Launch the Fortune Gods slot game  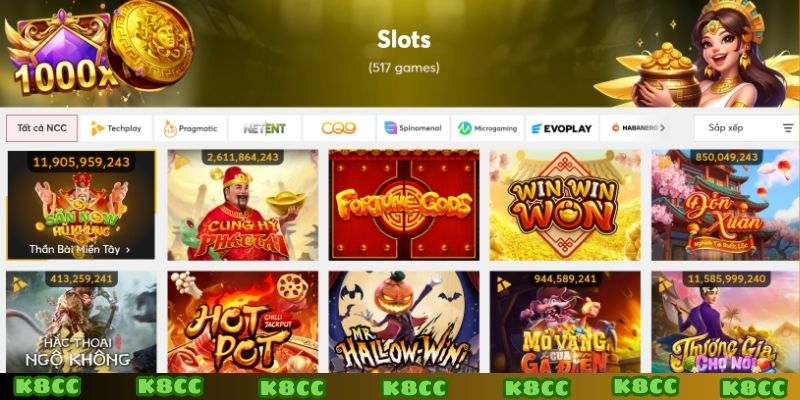pyautogui.click(x=404, y=205)
